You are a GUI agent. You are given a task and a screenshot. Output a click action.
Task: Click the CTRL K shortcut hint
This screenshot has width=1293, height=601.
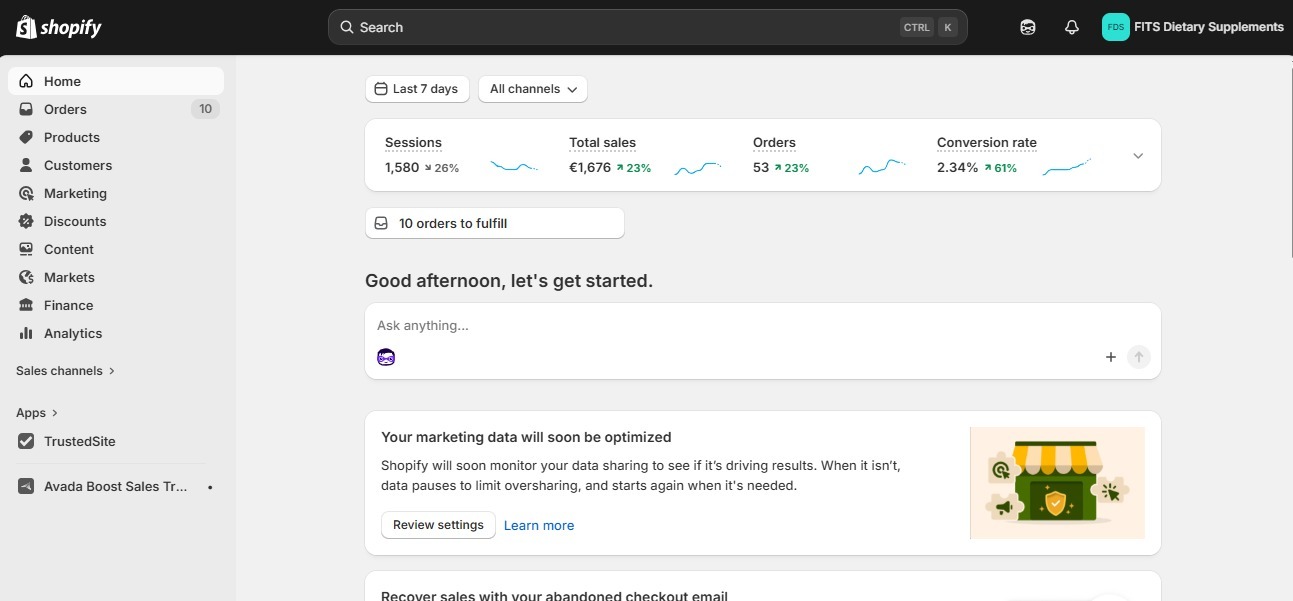pos(929,27)
